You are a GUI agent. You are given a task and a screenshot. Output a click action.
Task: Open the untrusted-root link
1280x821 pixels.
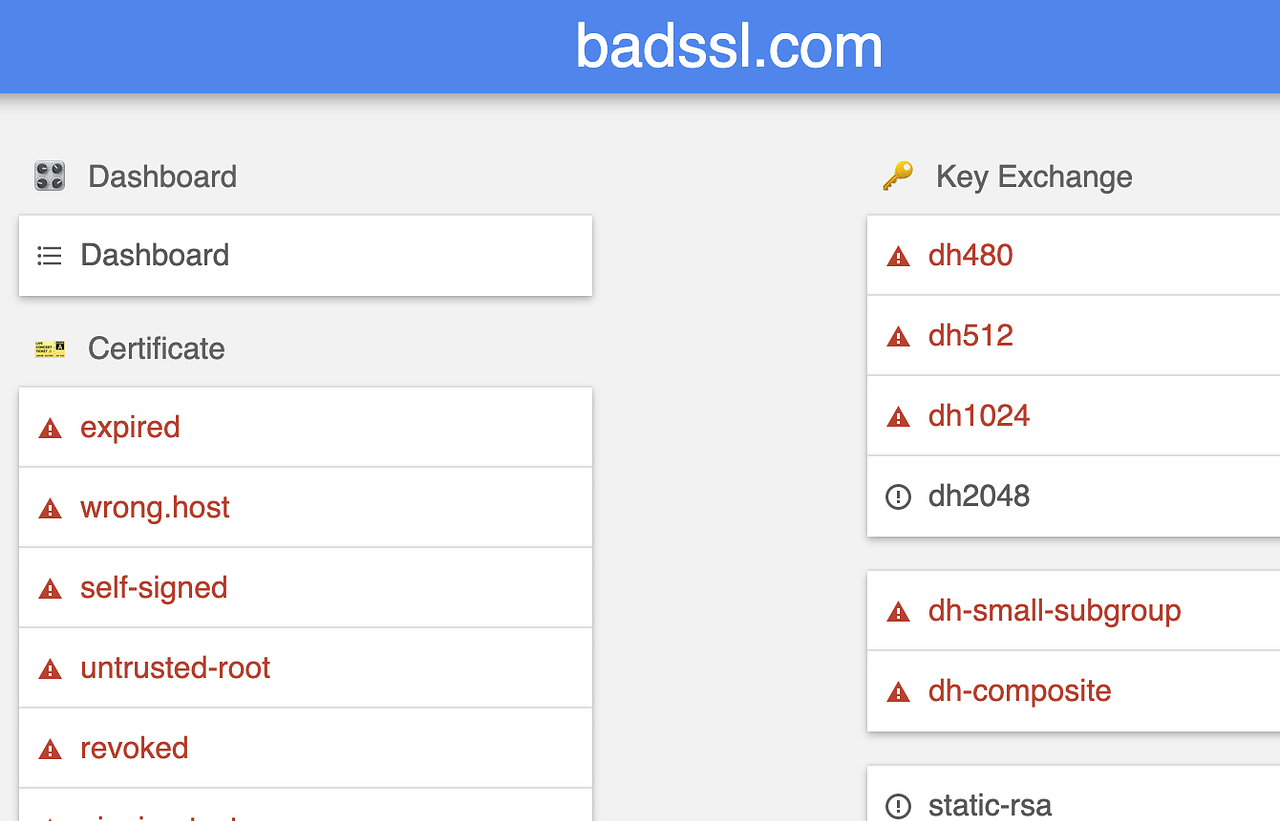pyautogui.click(x=305, y=668)
